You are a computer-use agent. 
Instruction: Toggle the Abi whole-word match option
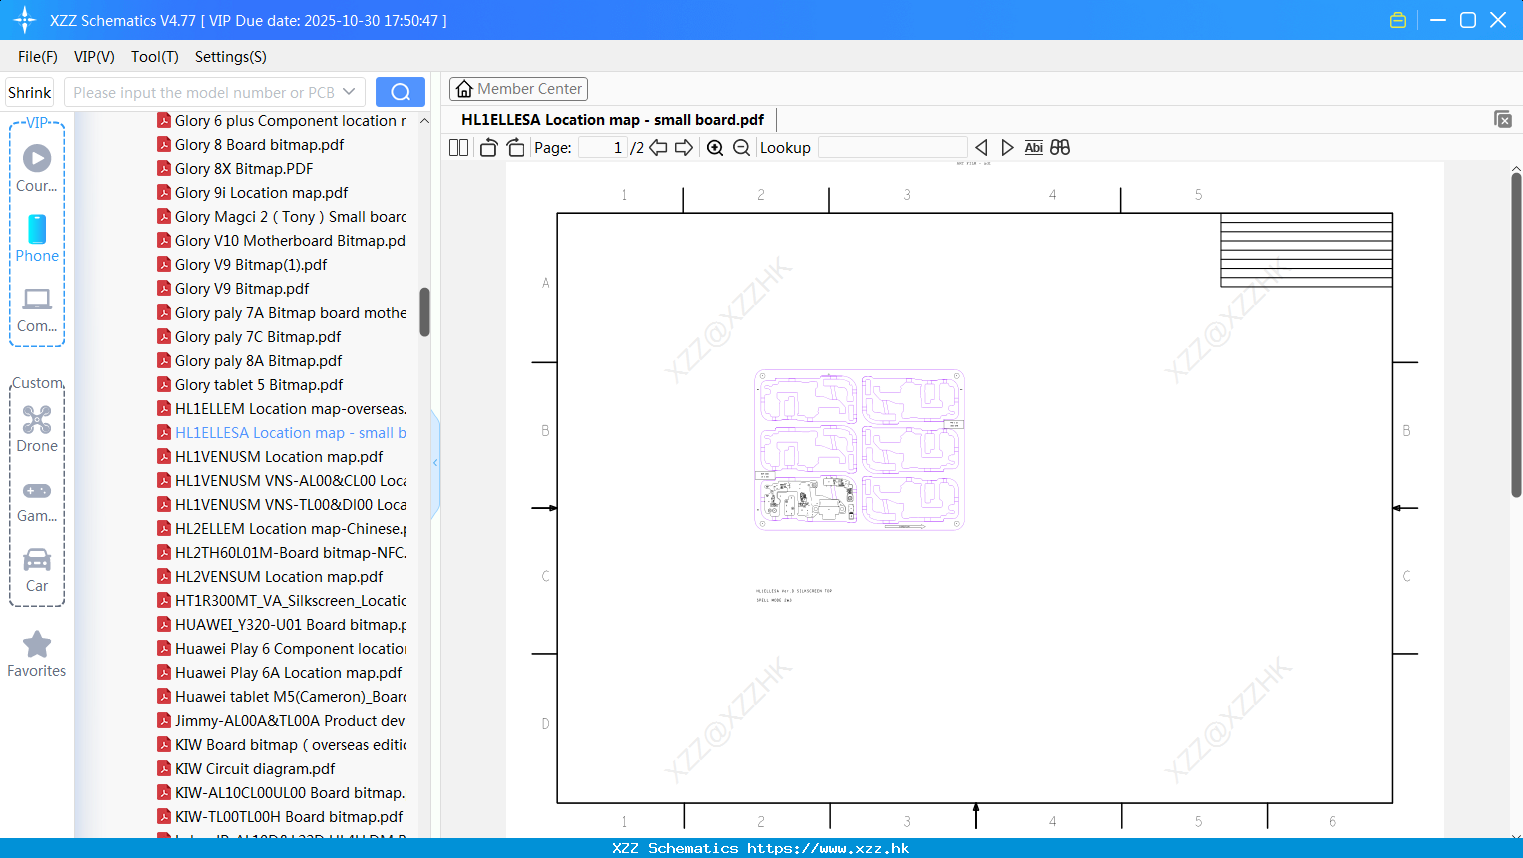1034,148
